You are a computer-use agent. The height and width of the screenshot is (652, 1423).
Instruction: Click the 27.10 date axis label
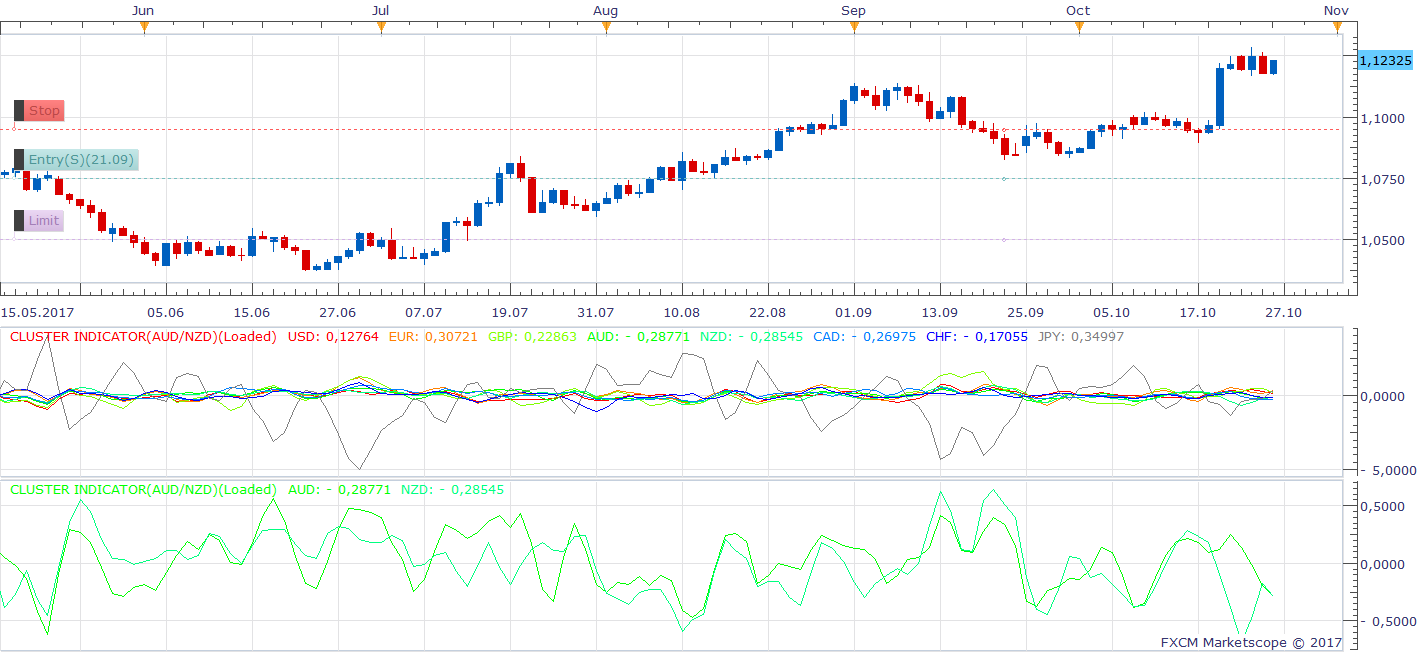[1283, 313]
